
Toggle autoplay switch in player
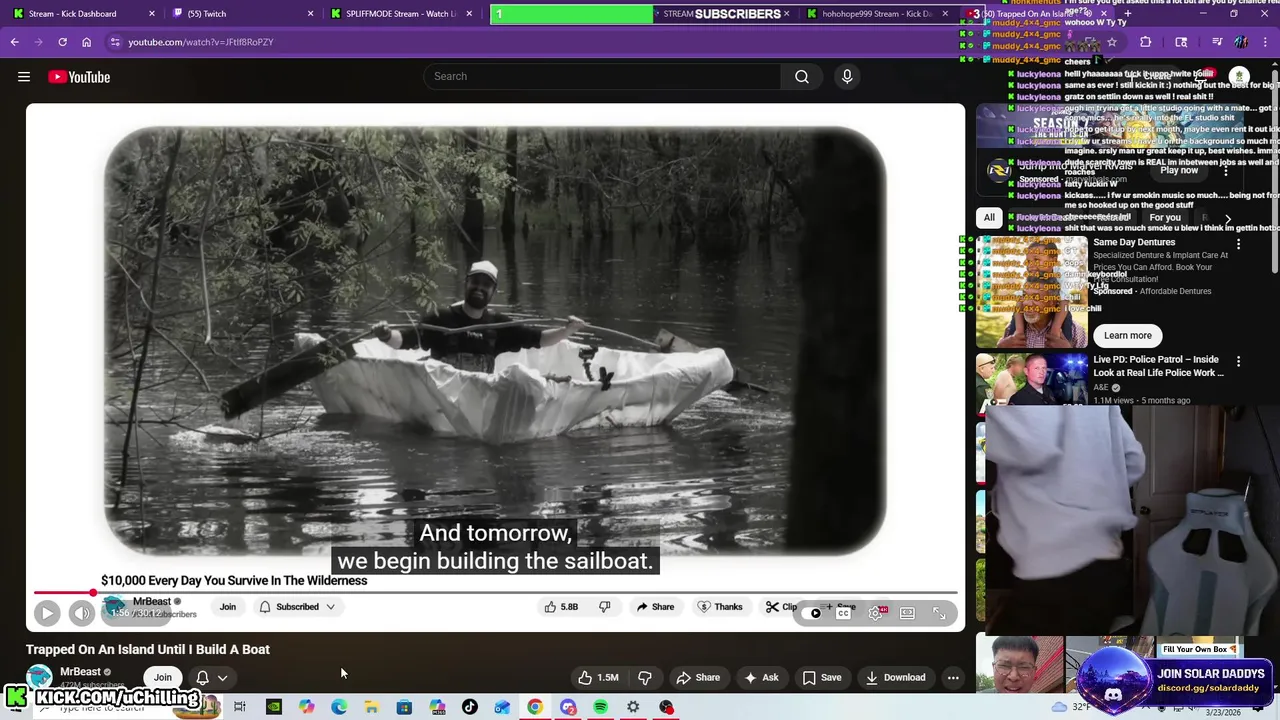(x=814, y=613)
